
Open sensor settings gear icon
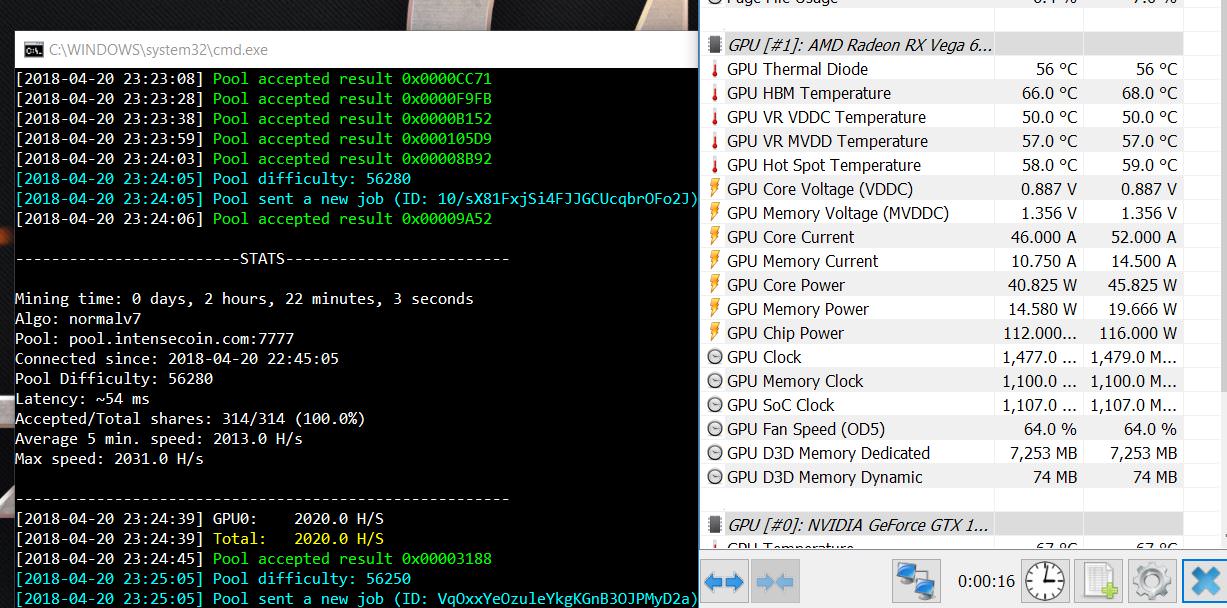point(1151,580)
